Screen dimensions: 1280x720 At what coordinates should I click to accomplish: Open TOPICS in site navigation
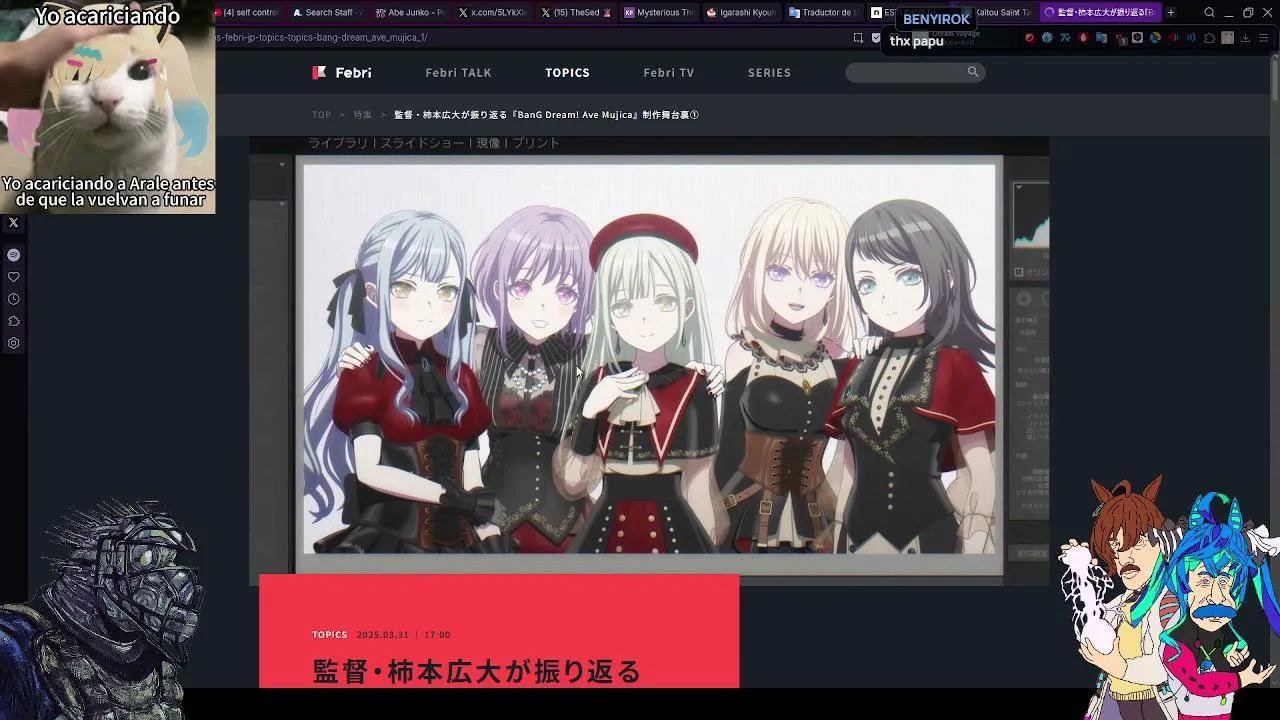coord(567,73)
